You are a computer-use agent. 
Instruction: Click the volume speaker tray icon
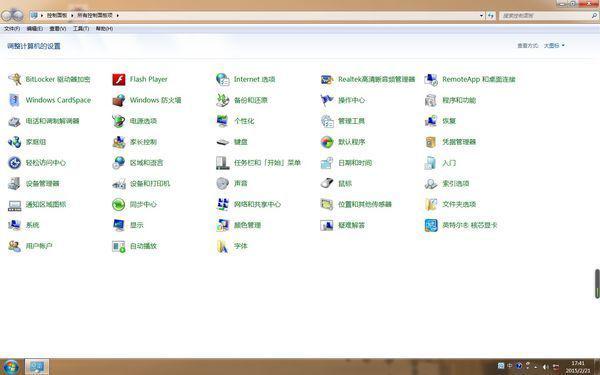[546, 367]
